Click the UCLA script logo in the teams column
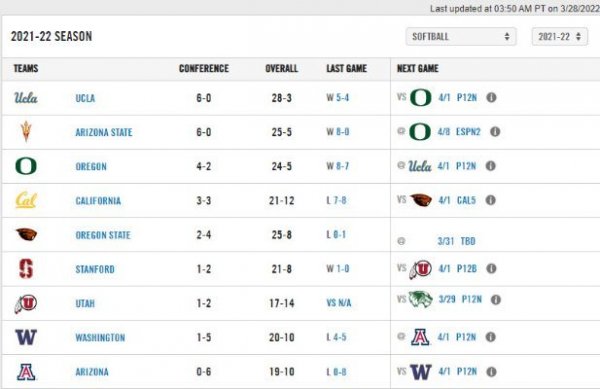 coord(26,98)
